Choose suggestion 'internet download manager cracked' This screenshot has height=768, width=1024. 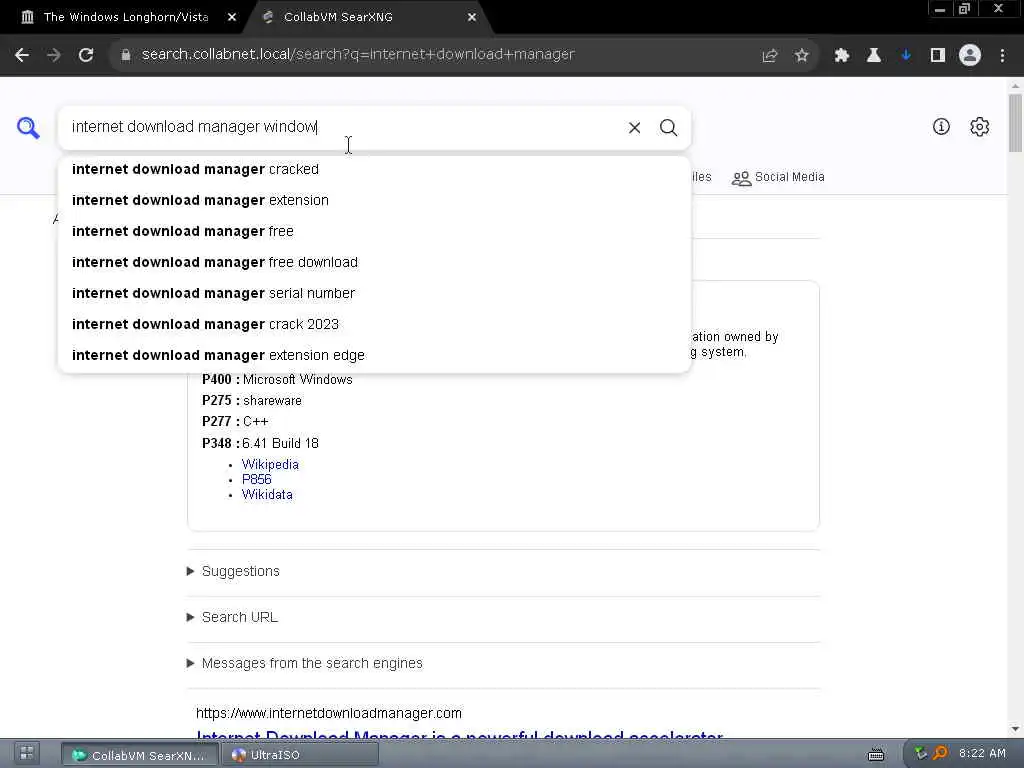tap(374, 169)
